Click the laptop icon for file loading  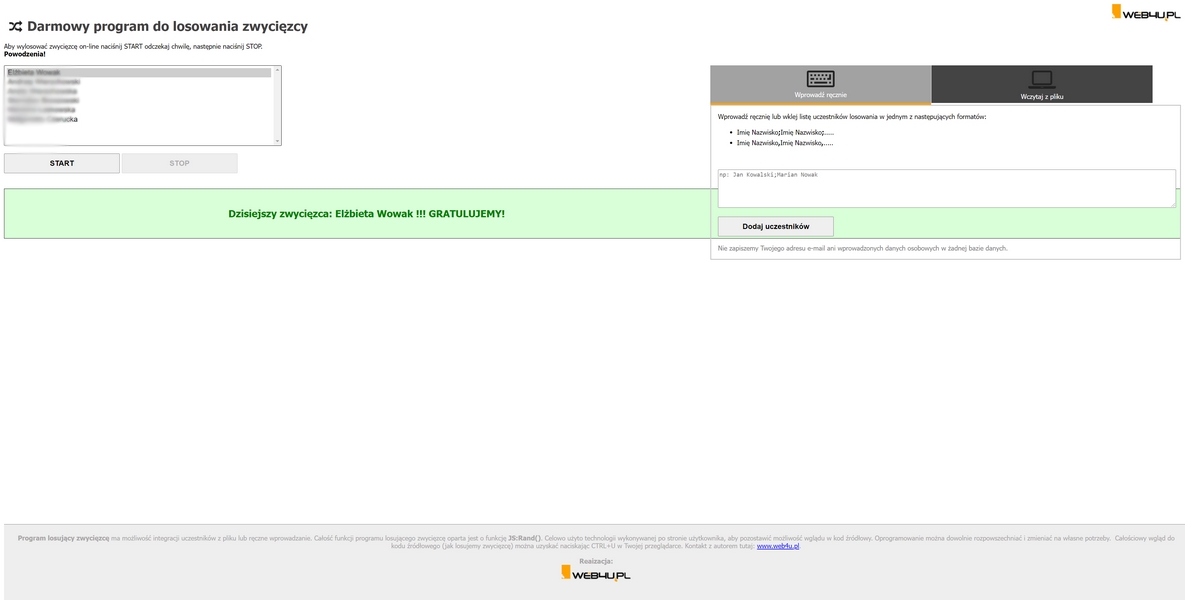(1041, 79)
